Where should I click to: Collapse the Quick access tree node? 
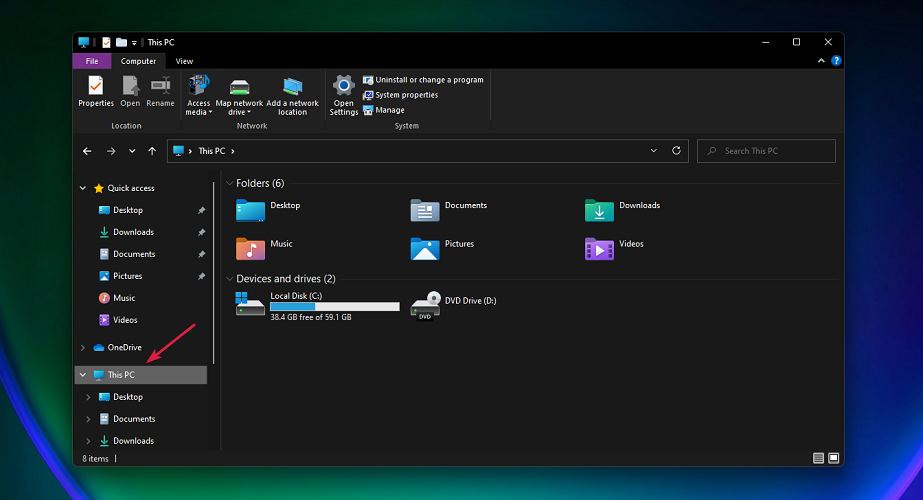(83, 188)
